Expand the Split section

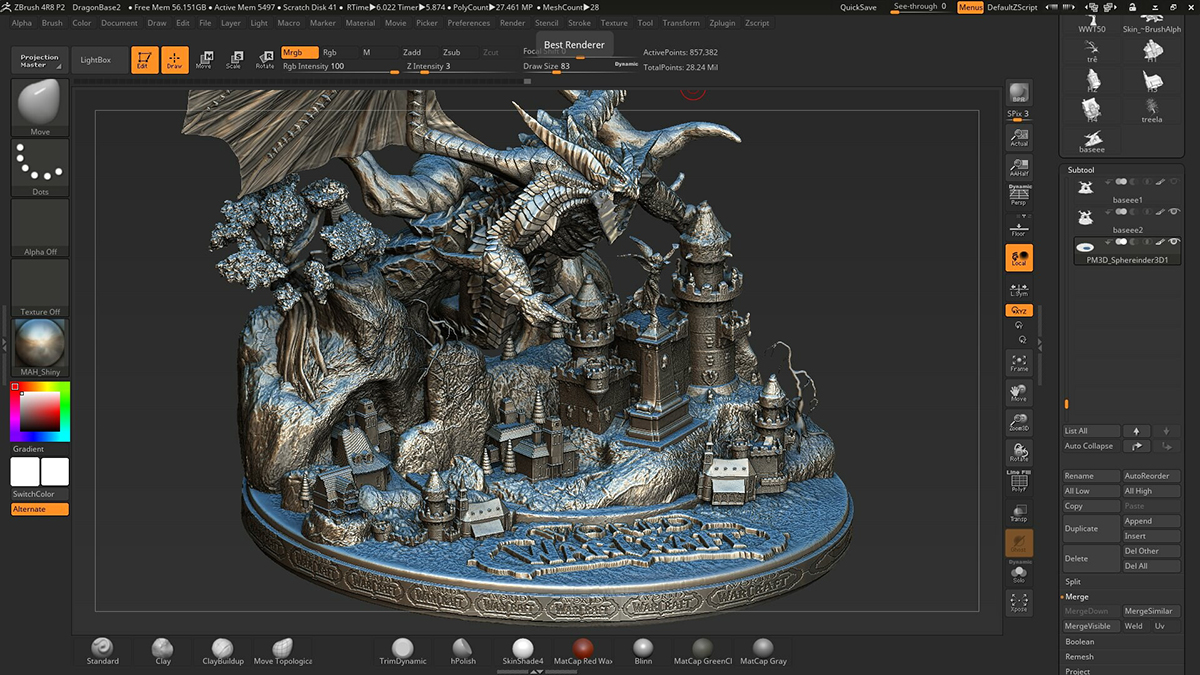point(1073,581)
